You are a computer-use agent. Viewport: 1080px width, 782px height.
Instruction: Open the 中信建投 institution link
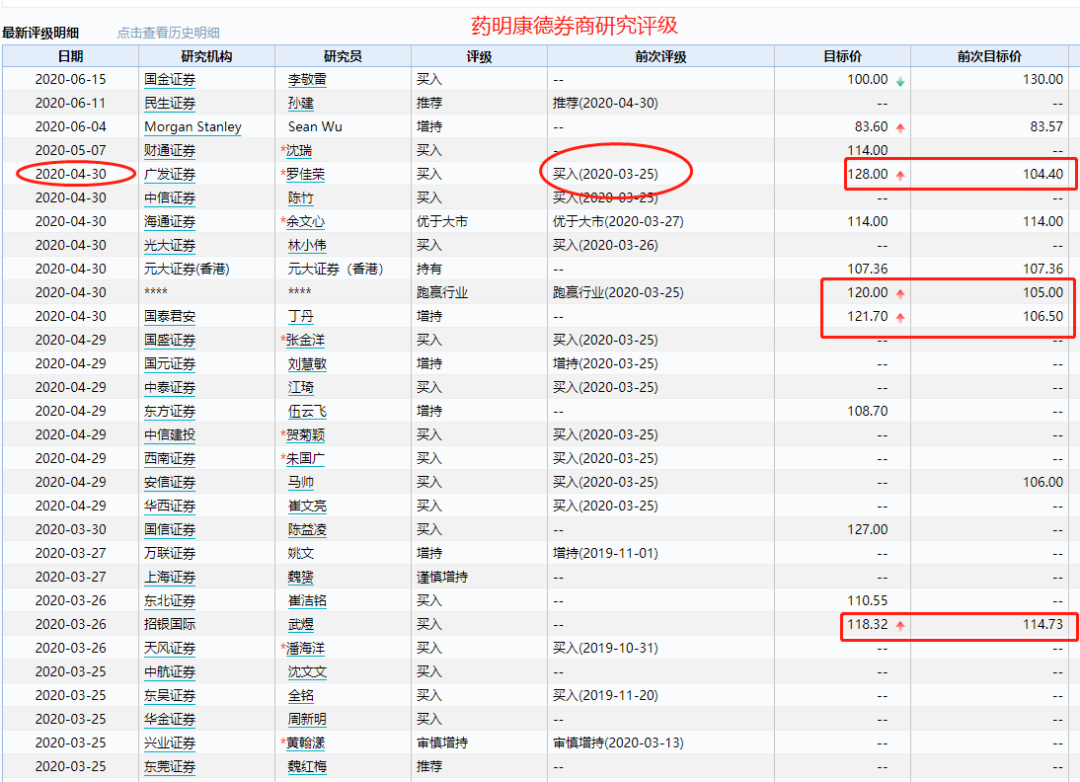169,435
